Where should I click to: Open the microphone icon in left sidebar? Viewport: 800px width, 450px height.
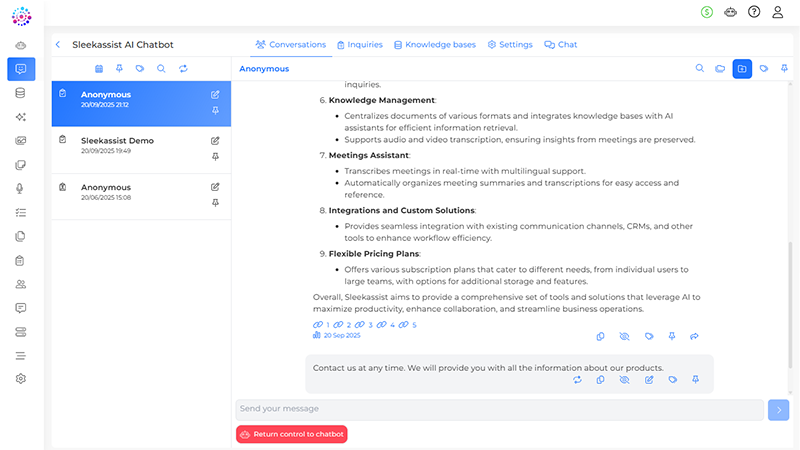click(x=21, y=189)
